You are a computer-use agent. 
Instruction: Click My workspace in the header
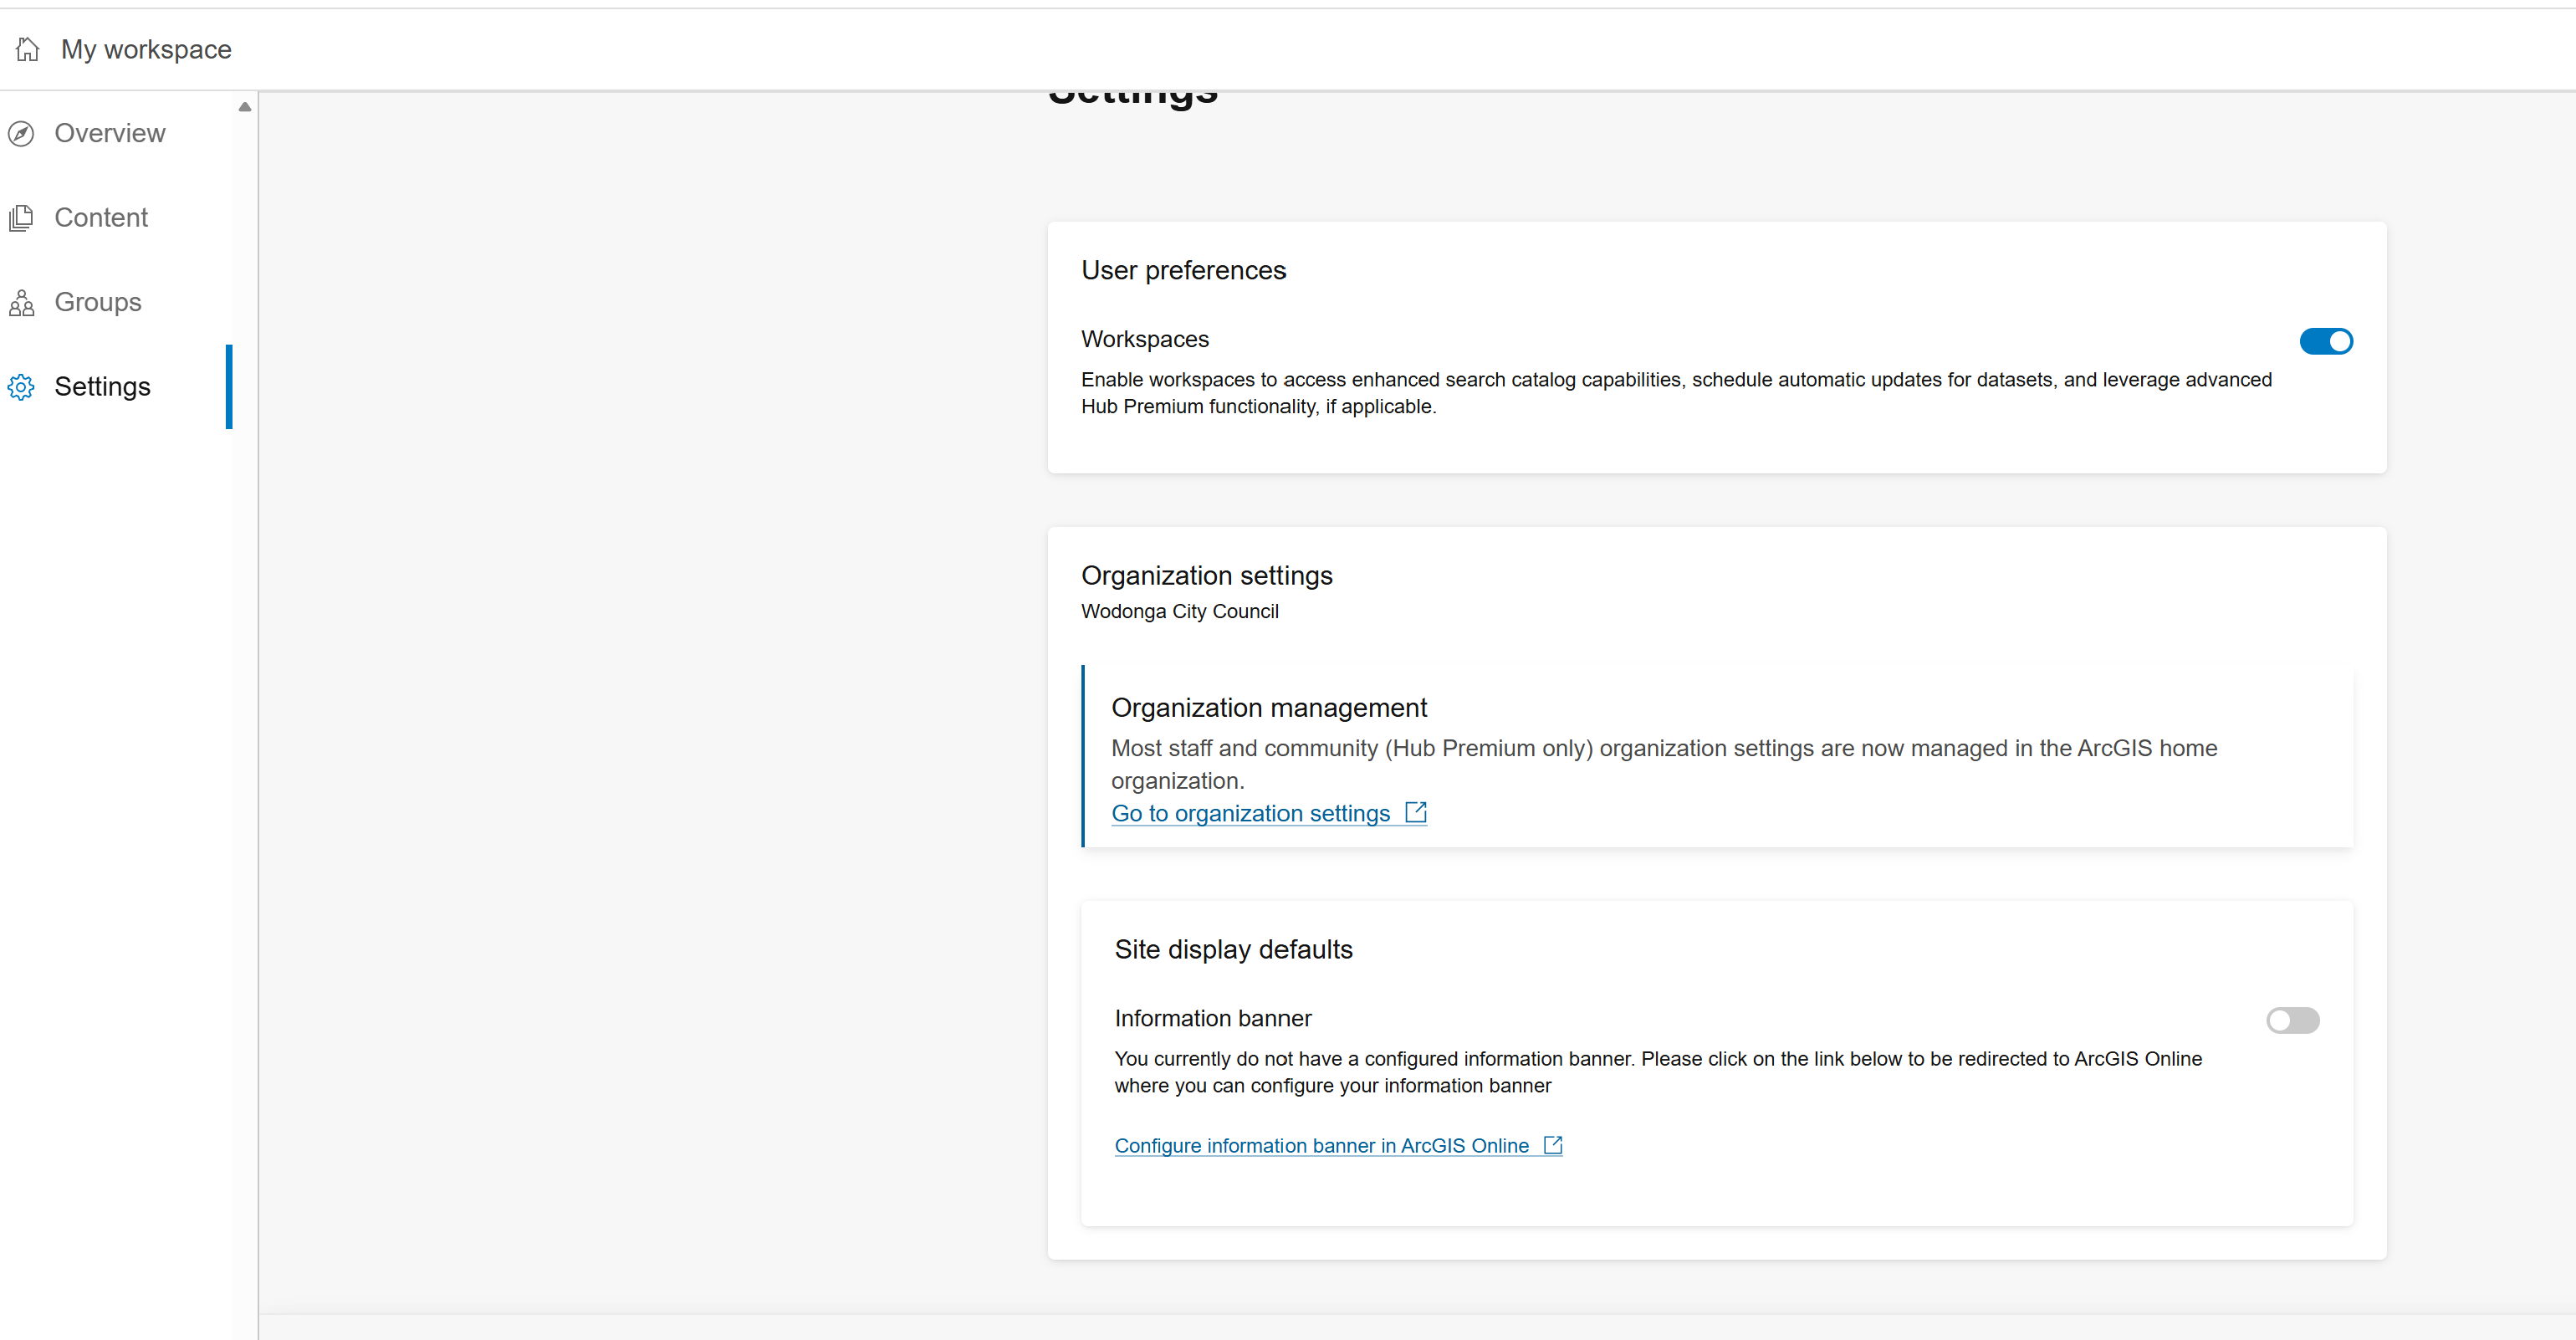pos(146,48)
